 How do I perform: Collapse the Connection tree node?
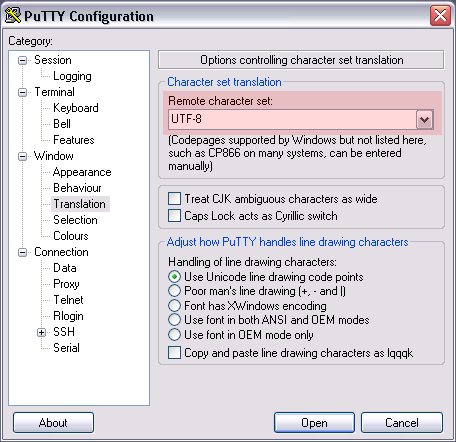pyautogui.click(x=22, y=252)
